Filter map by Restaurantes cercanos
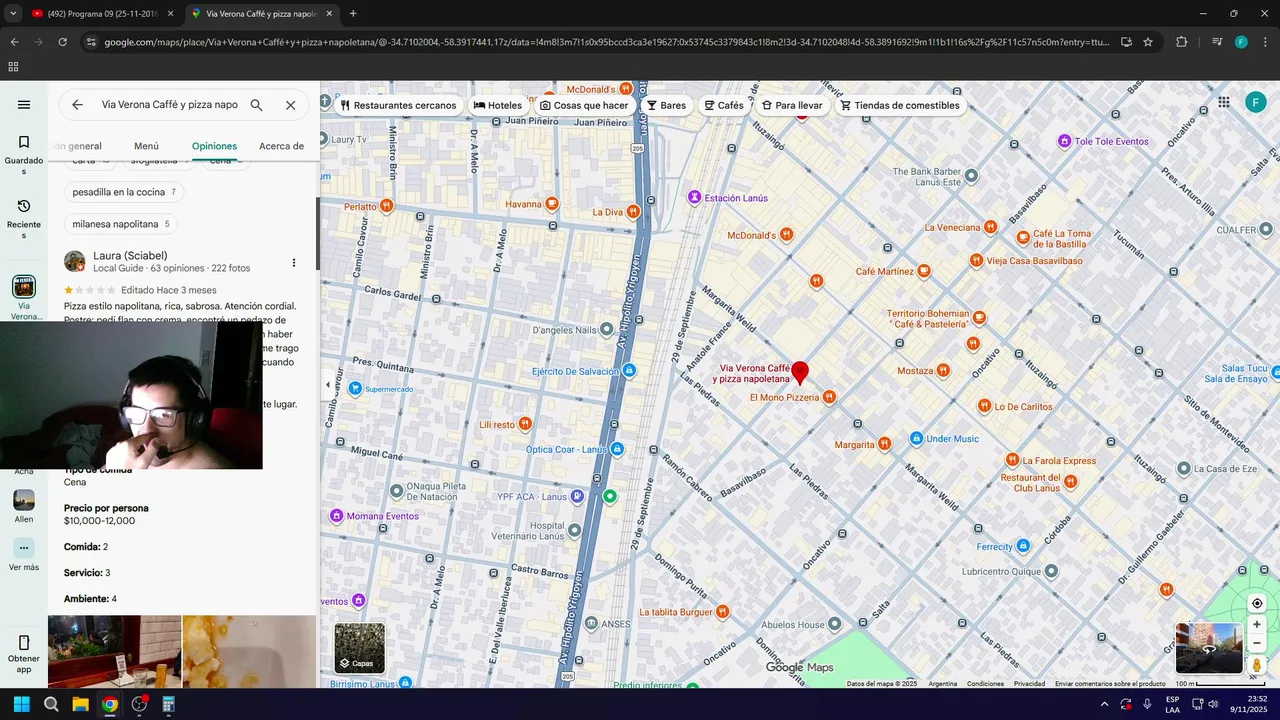 [x=398, y=105]
